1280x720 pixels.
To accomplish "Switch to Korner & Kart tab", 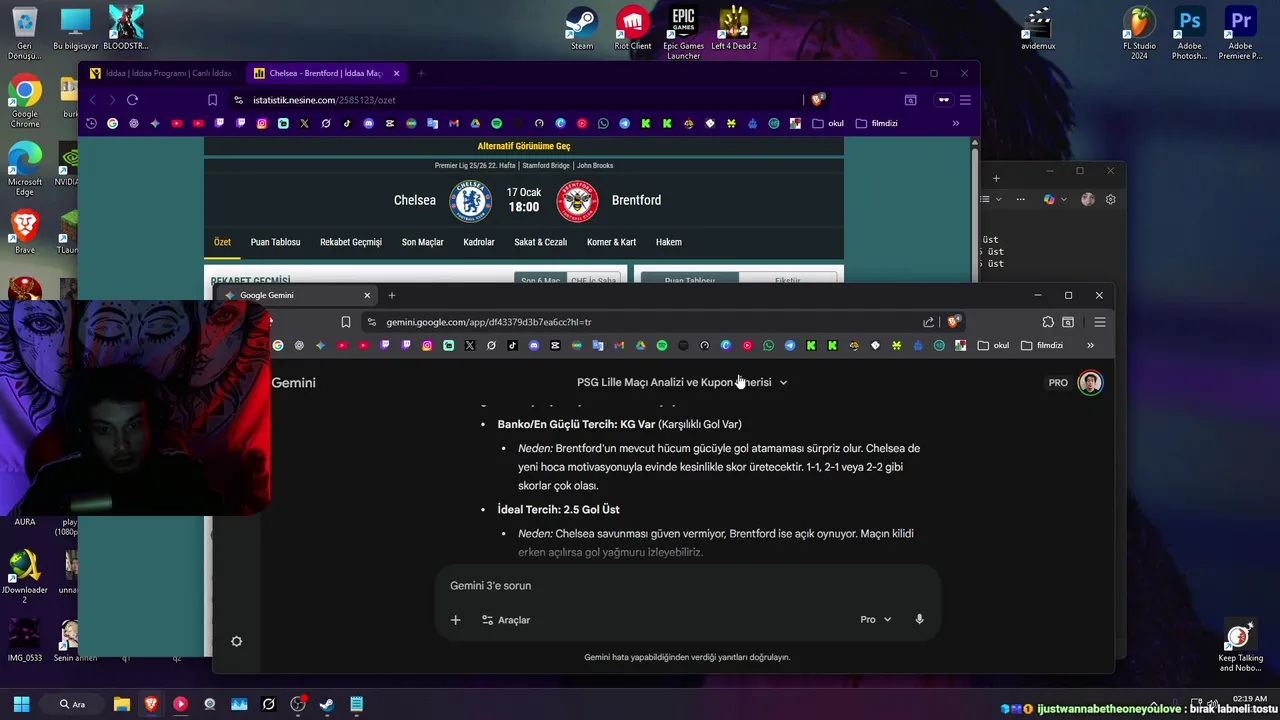I will click(x=611, y=242).
